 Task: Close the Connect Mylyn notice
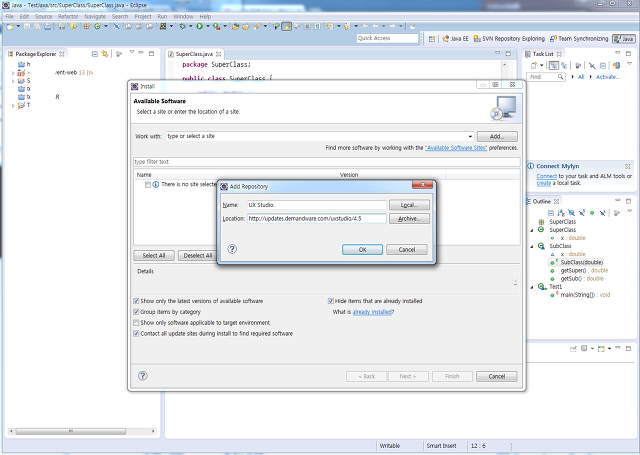[627, 166]
